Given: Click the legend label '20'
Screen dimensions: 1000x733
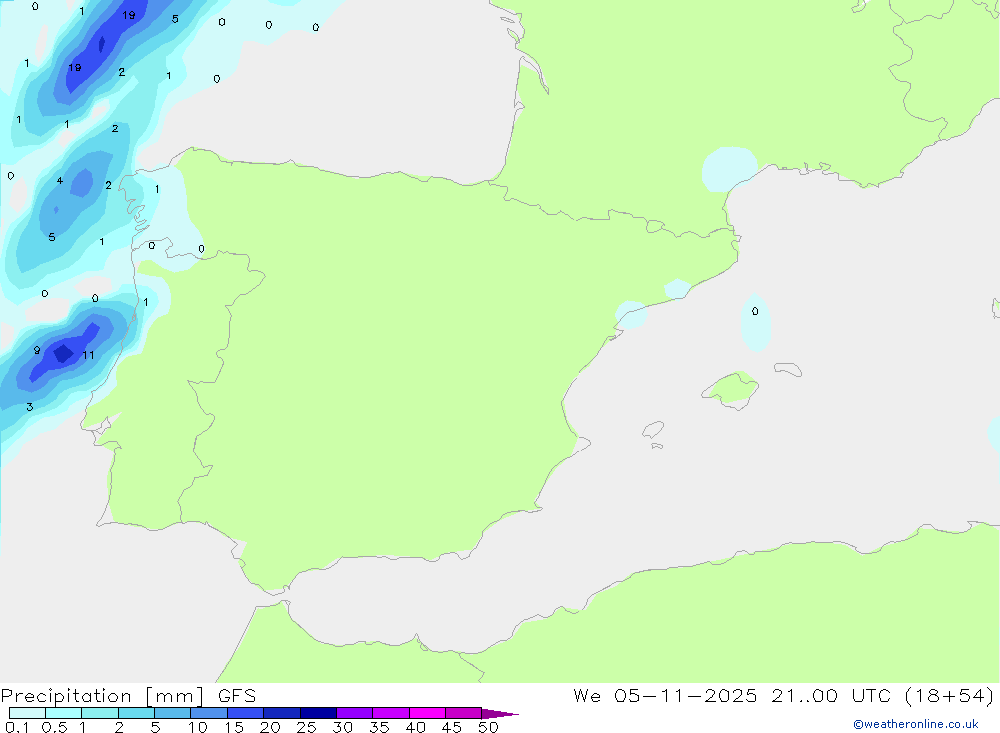Looking at the screenshot, I should coord(270,727).
